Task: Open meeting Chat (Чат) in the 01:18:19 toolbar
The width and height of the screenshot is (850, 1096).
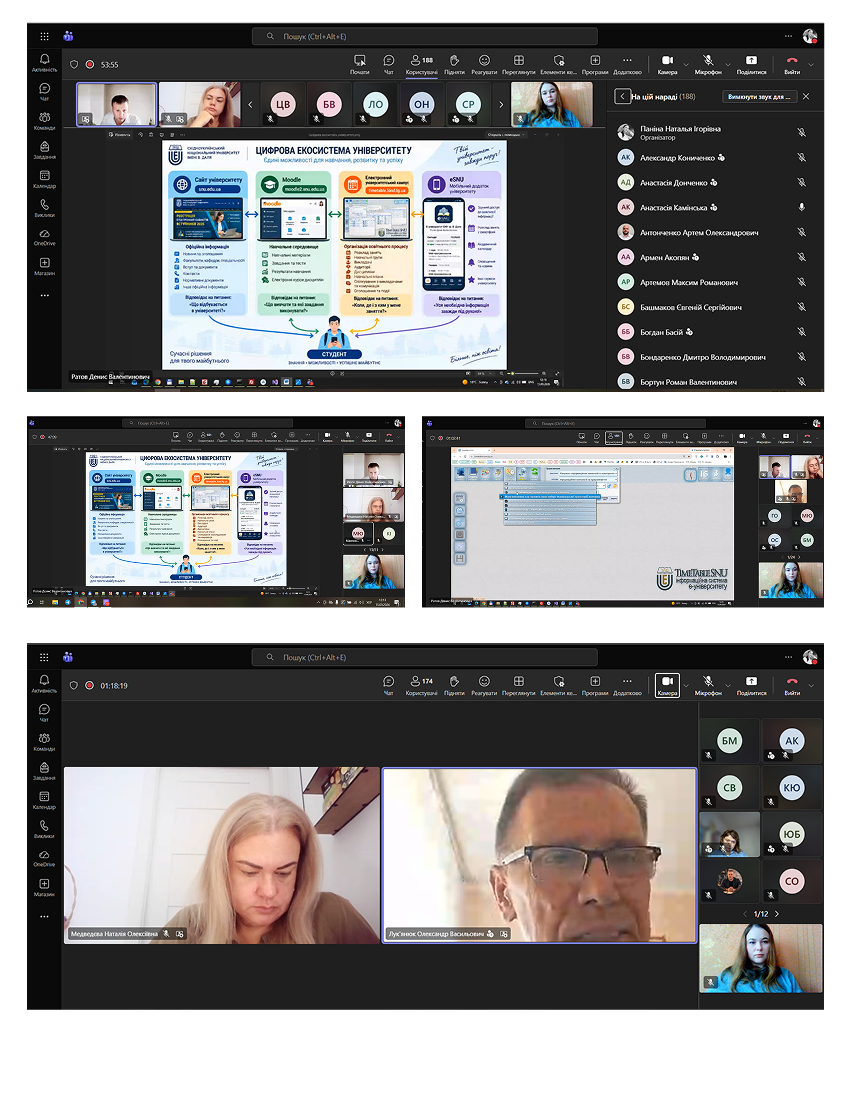Action: [x=389, y=685]
